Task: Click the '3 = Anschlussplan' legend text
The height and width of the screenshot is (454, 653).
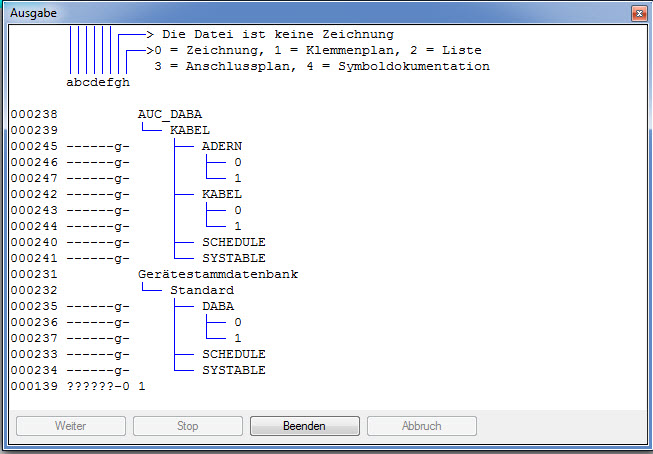Action: click(225, 66)
